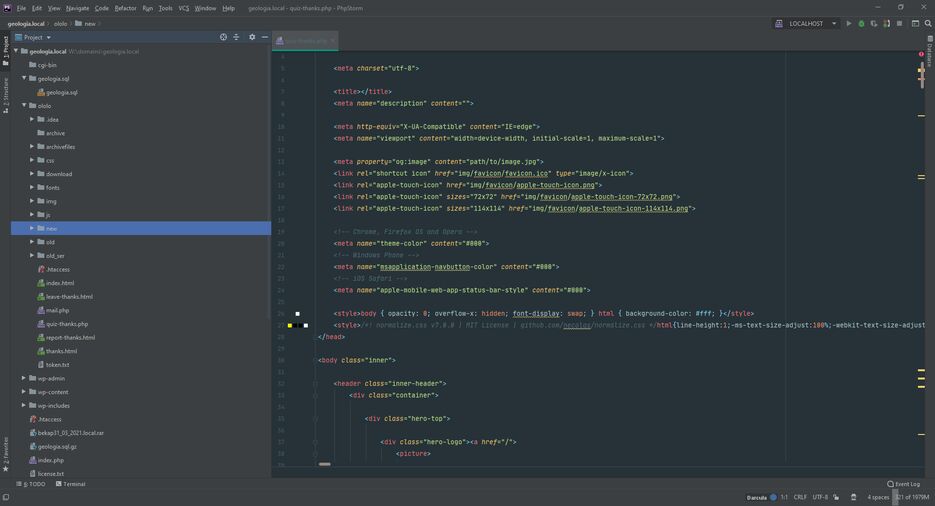This screenshot has width=935, height=506.
Task: Click the PhpStorm app logo in title bar
Action: pos(7,8)
